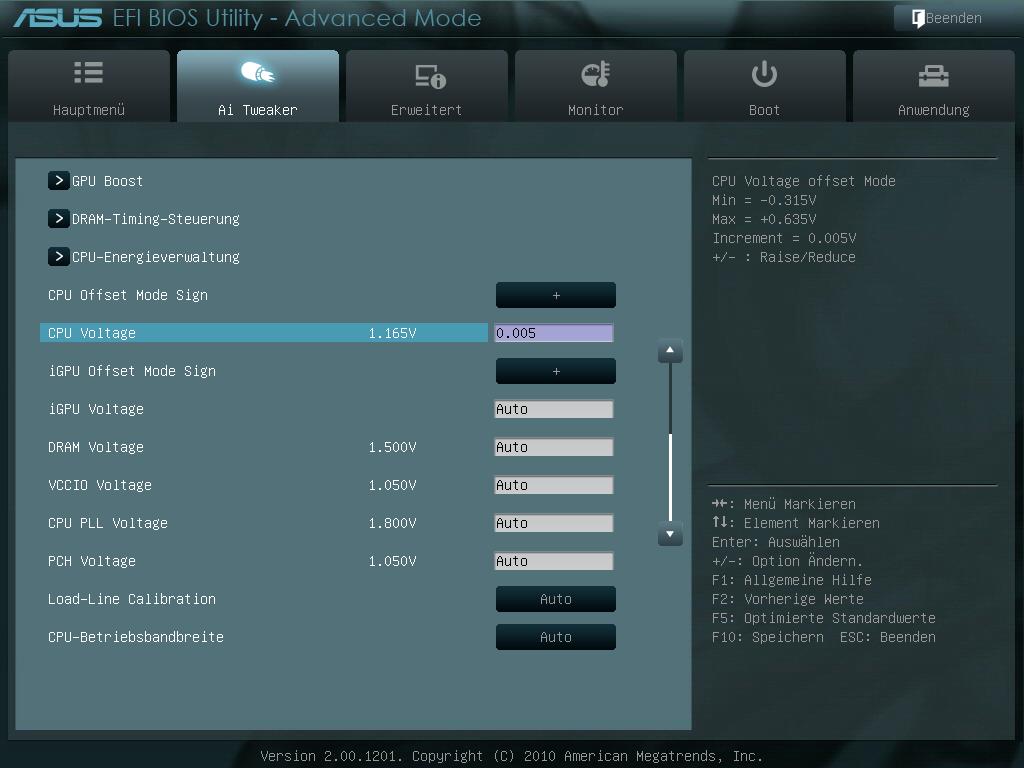Expand the GPU Boost submenu arrow
The width and height of the screenshot is (1024, 768).
(x=59, y=180)
